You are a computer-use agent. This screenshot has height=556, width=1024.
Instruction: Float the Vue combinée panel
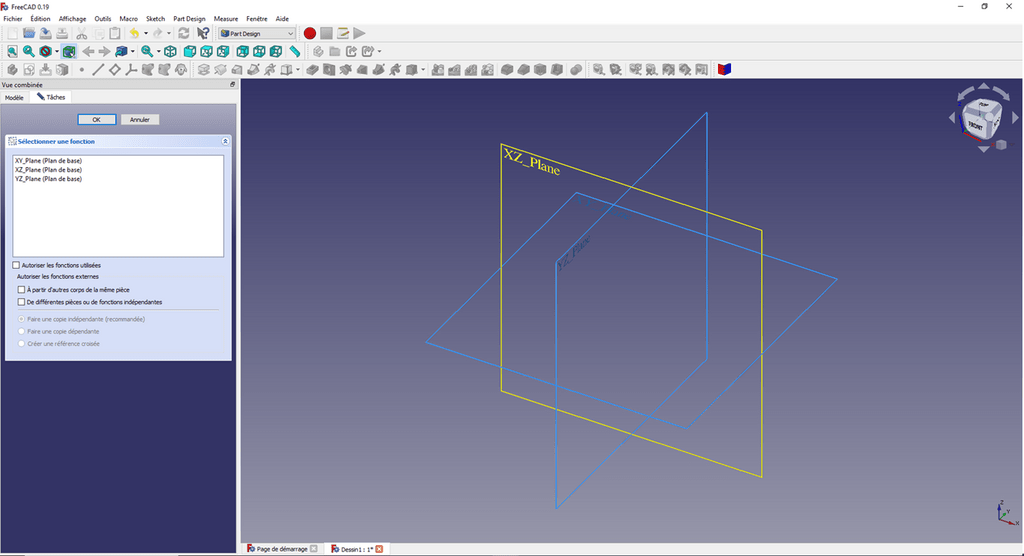click(232, 85)
